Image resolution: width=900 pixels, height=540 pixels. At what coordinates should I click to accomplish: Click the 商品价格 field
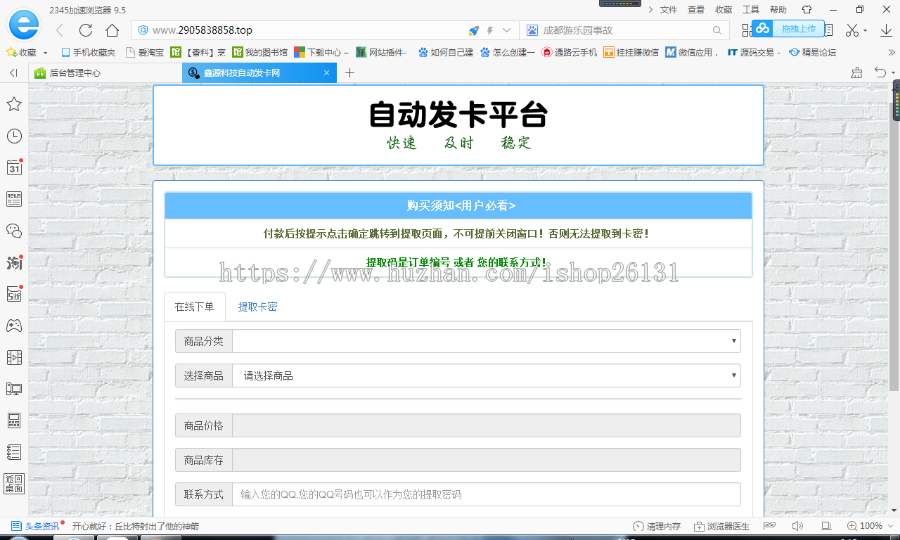[x=486, y=425]
